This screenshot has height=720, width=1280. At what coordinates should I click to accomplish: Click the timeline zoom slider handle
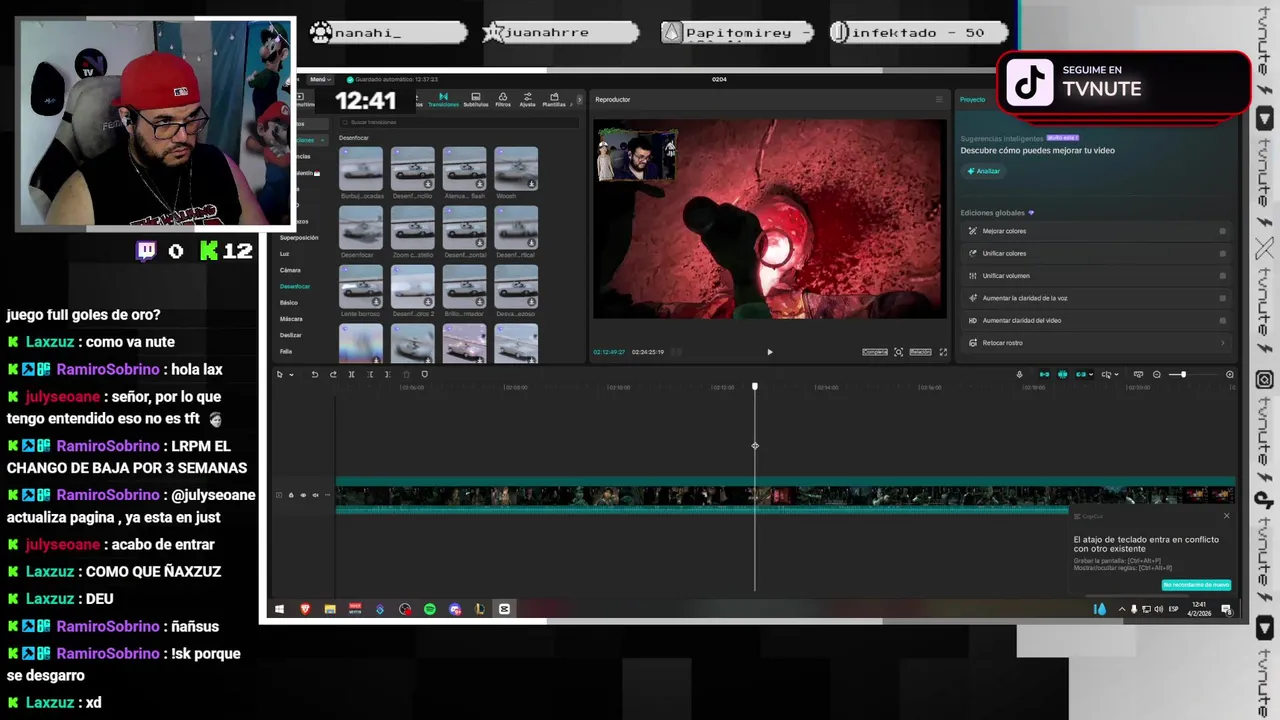1184,374
